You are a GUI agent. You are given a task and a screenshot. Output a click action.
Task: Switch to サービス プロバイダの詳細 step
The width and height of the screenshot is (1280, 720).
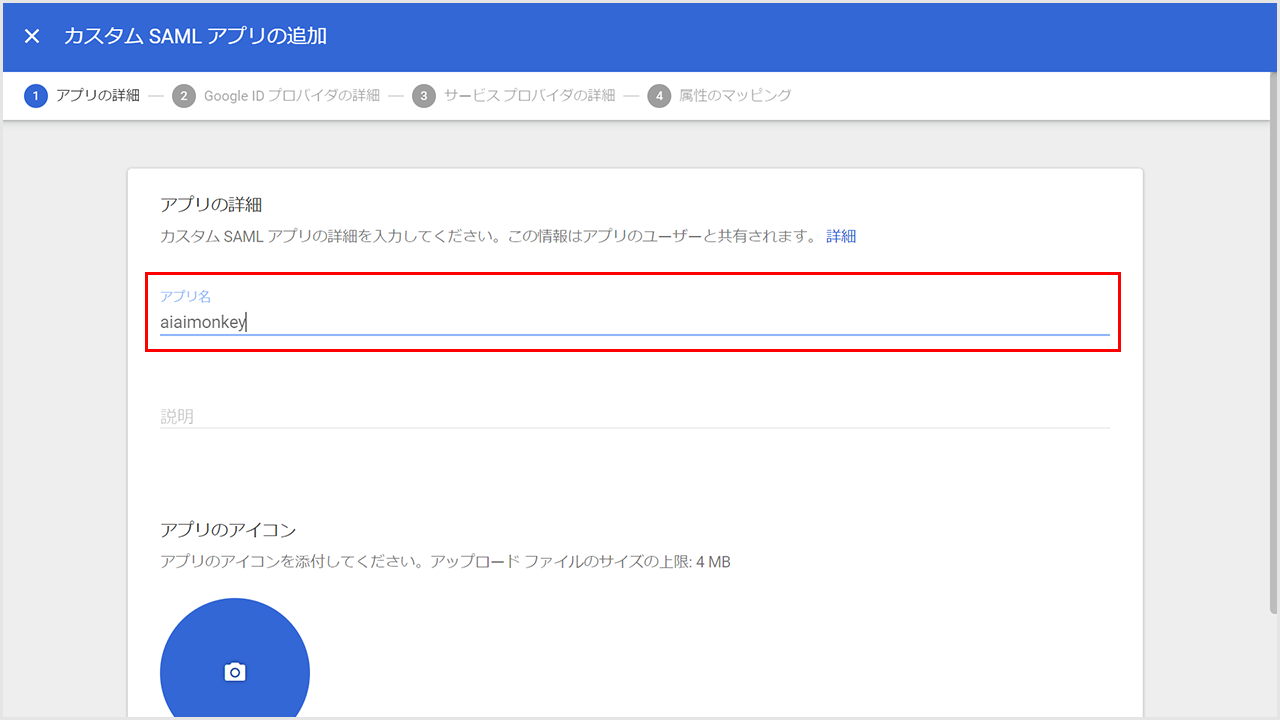pyautogui.click(x=530, y=96)
